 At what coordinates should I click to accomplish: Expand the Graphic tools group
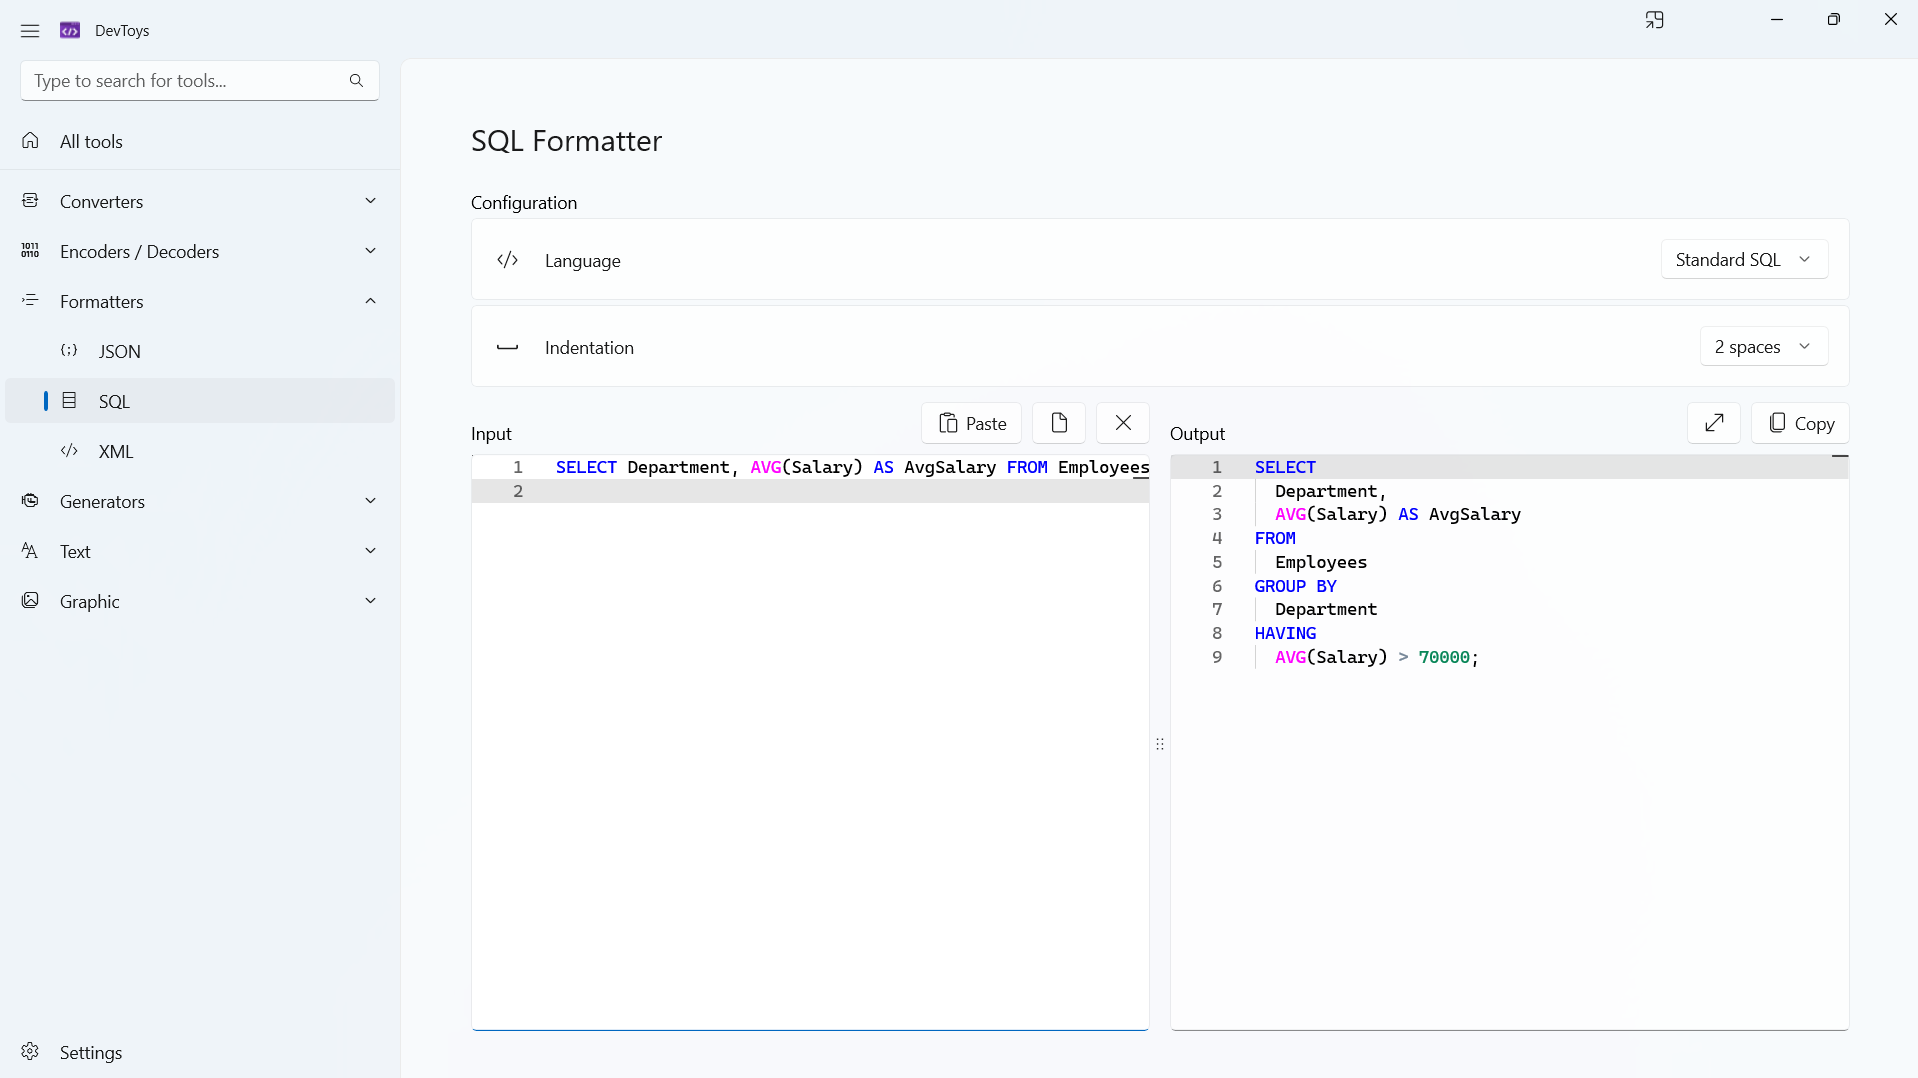[200, 601]
